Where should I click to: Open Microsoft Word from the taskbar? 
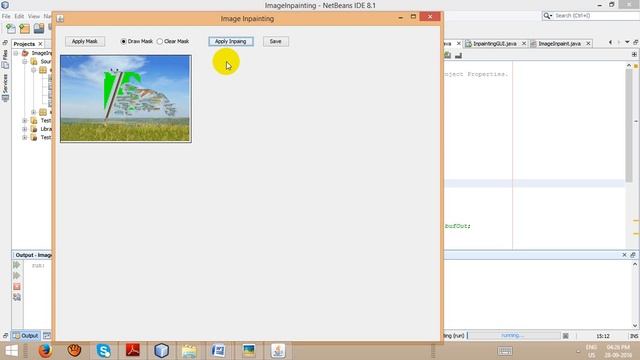(218, 351)
